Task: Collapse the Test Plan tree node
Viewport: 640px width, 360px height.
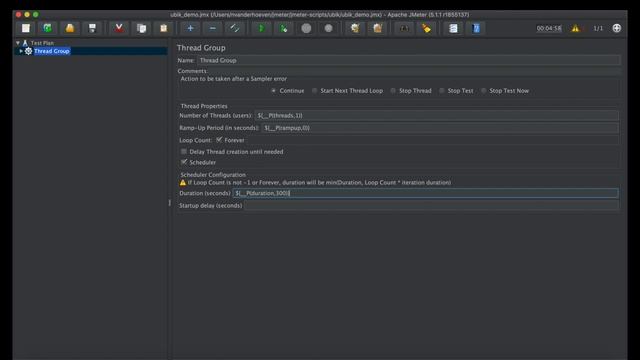Action: [x=18, y=42]
